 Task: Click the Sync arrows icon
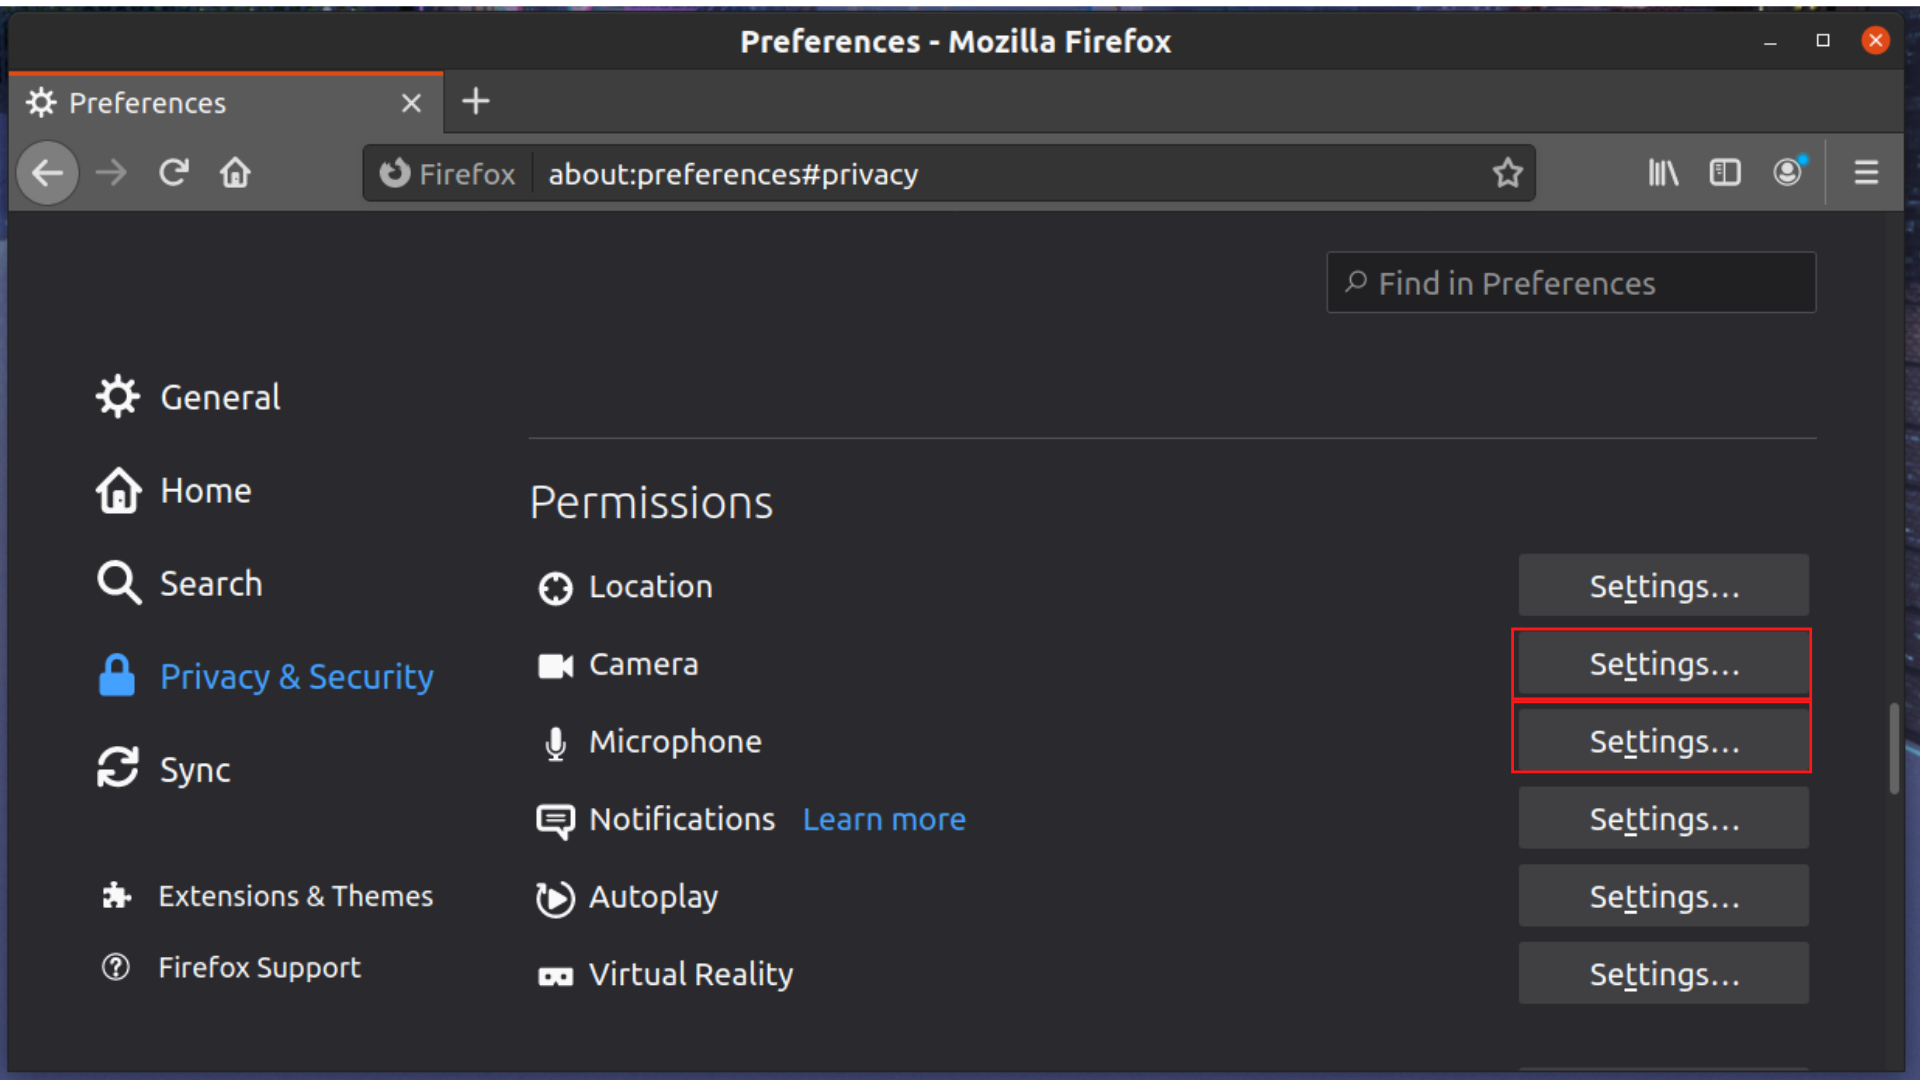pos(118,768)
